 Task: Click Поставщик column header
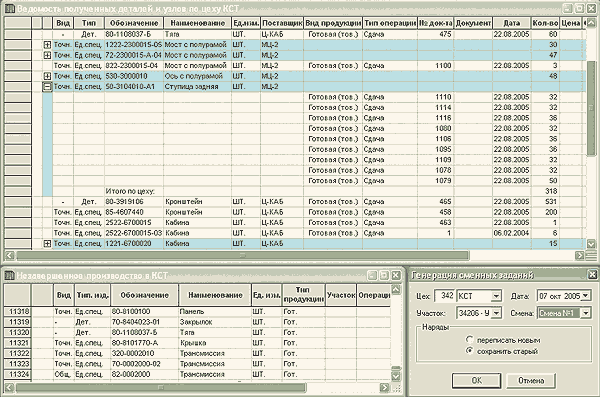[x=282, y=23]
